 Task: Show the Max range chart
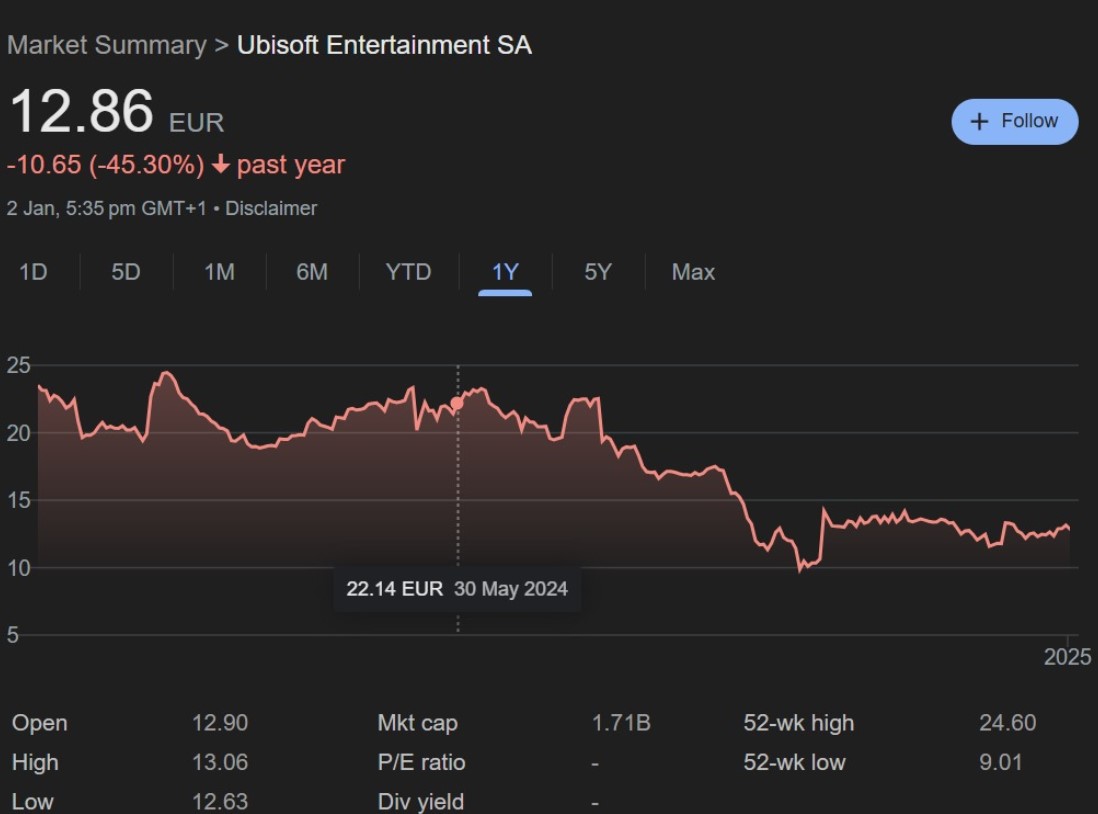(x=693, y=272)
